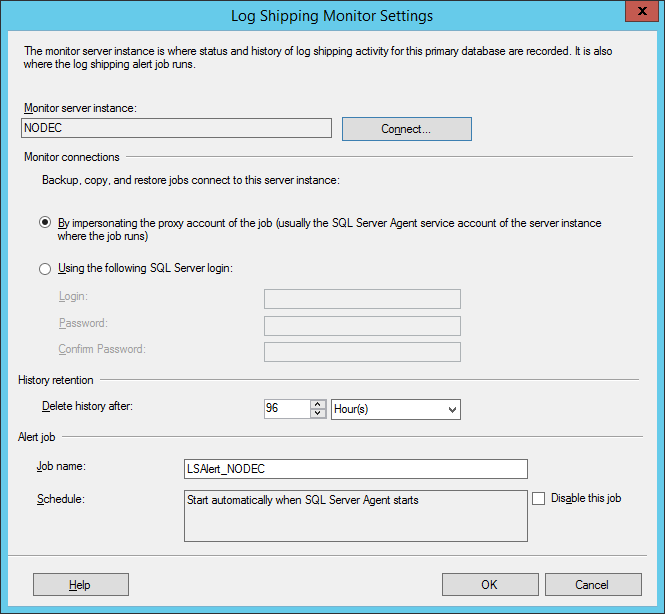Click the Job name label

point(61,466)
